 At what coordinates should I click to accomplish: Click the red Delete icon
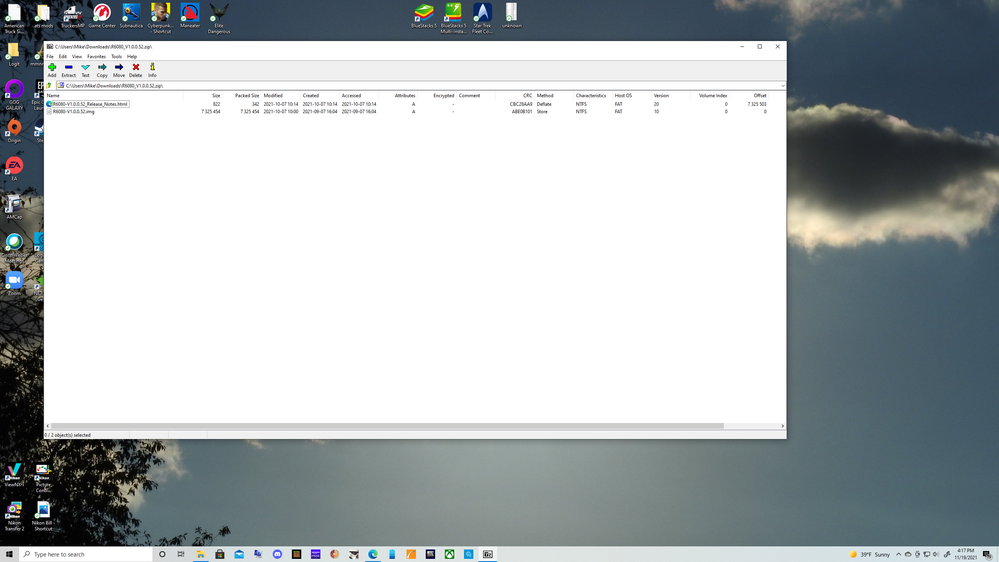136,70
